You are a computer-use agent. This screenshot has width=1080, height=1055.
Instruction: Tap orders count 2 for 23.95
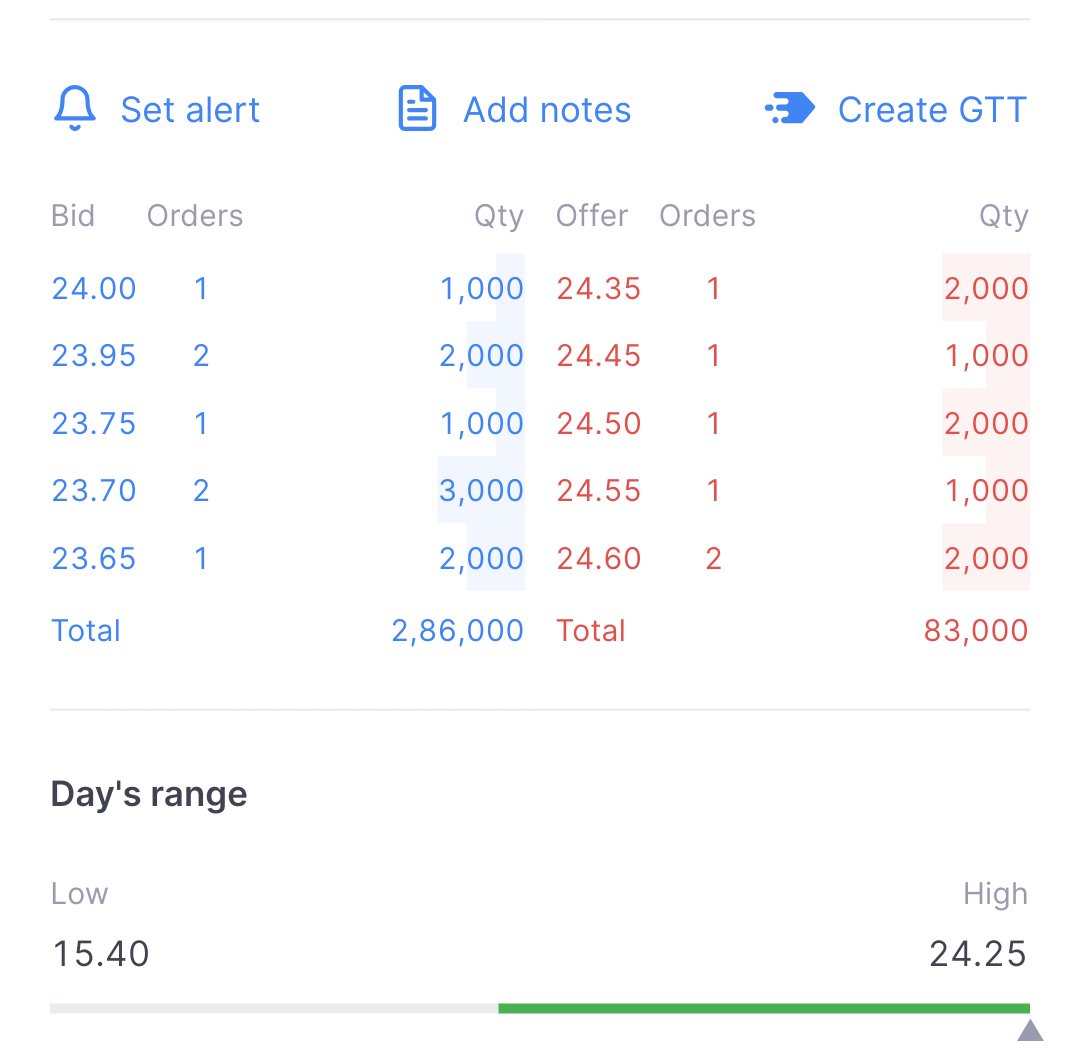pyautogui.click(x=200, y=356)
